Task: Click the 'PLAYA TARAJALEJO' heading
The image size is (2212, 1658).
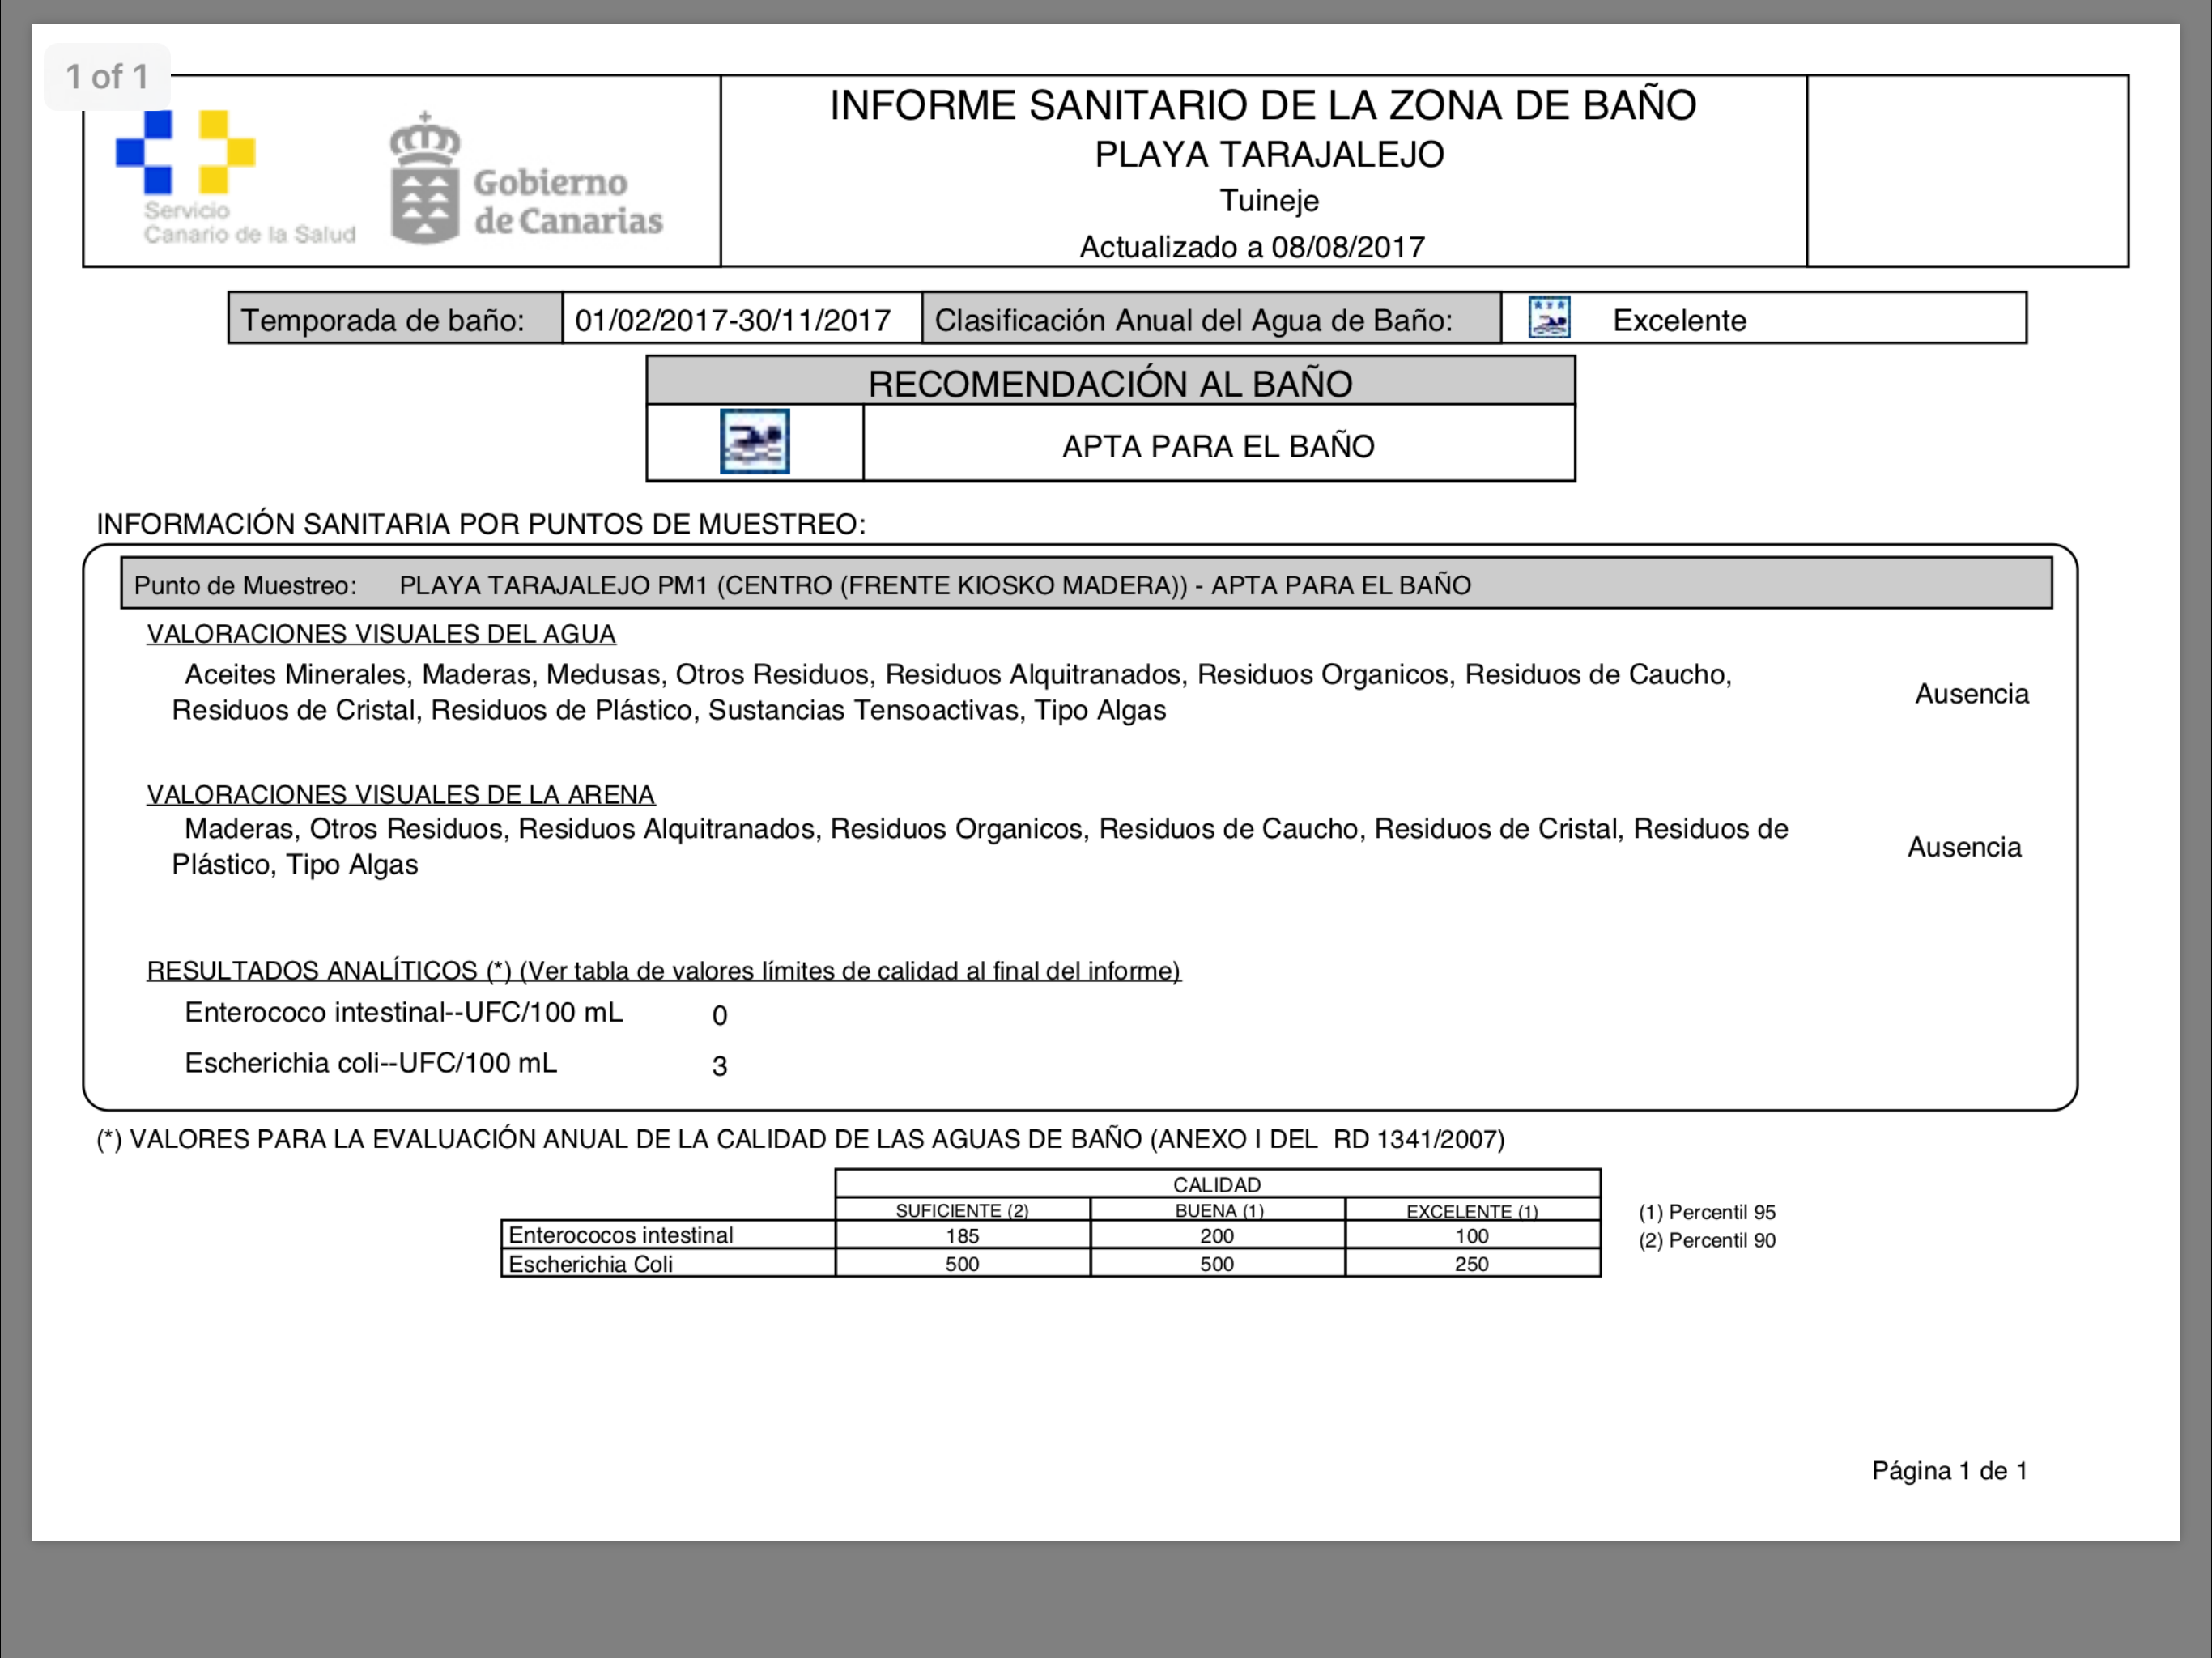Action: point(1269,155)
